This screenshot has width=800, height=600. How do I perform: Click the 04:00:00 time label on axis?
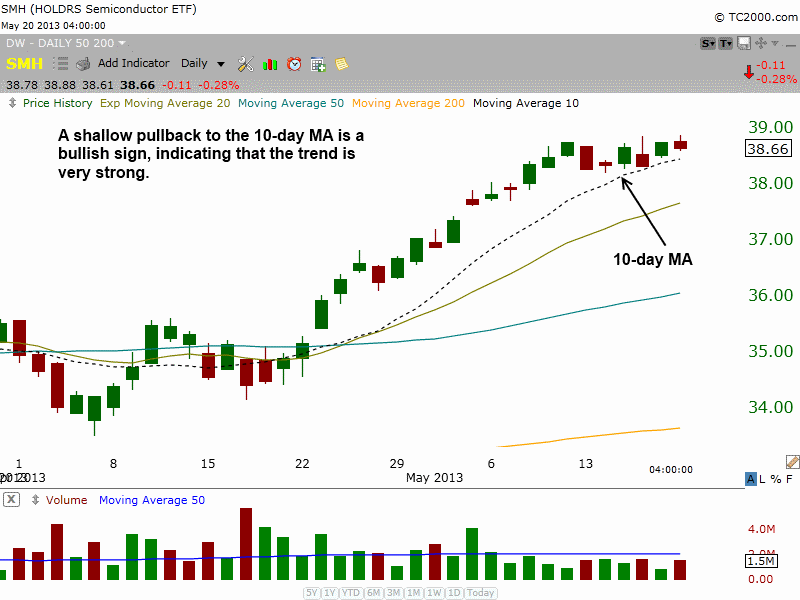click(x=671, y=469)
